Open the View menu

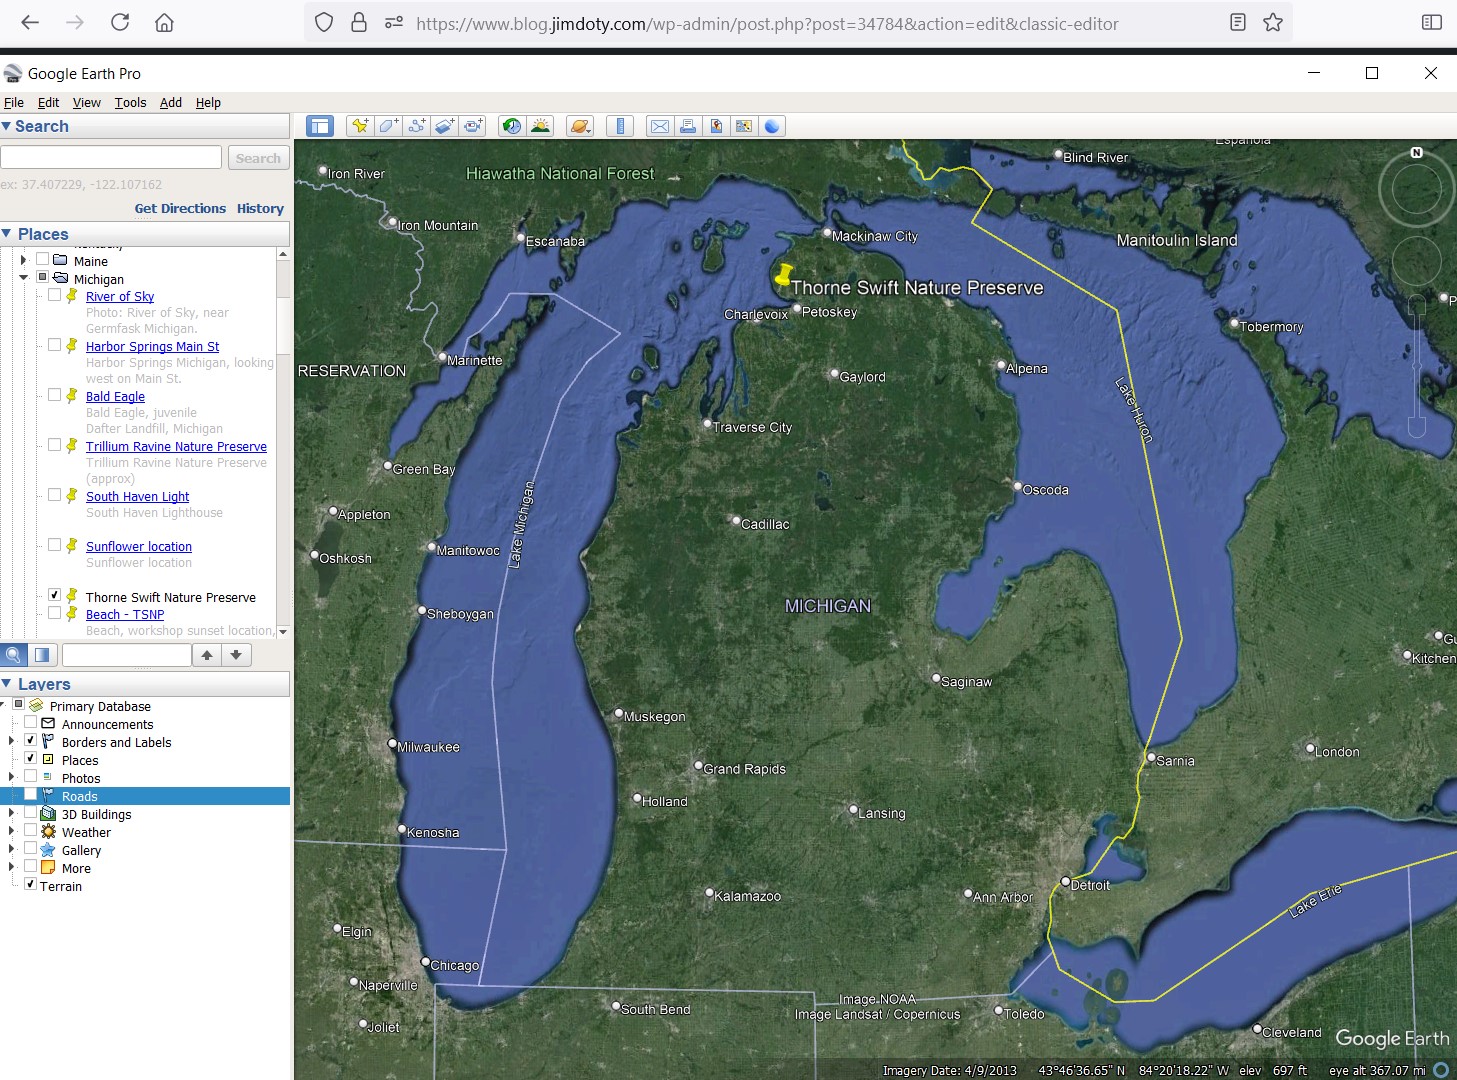click(86, 102)
